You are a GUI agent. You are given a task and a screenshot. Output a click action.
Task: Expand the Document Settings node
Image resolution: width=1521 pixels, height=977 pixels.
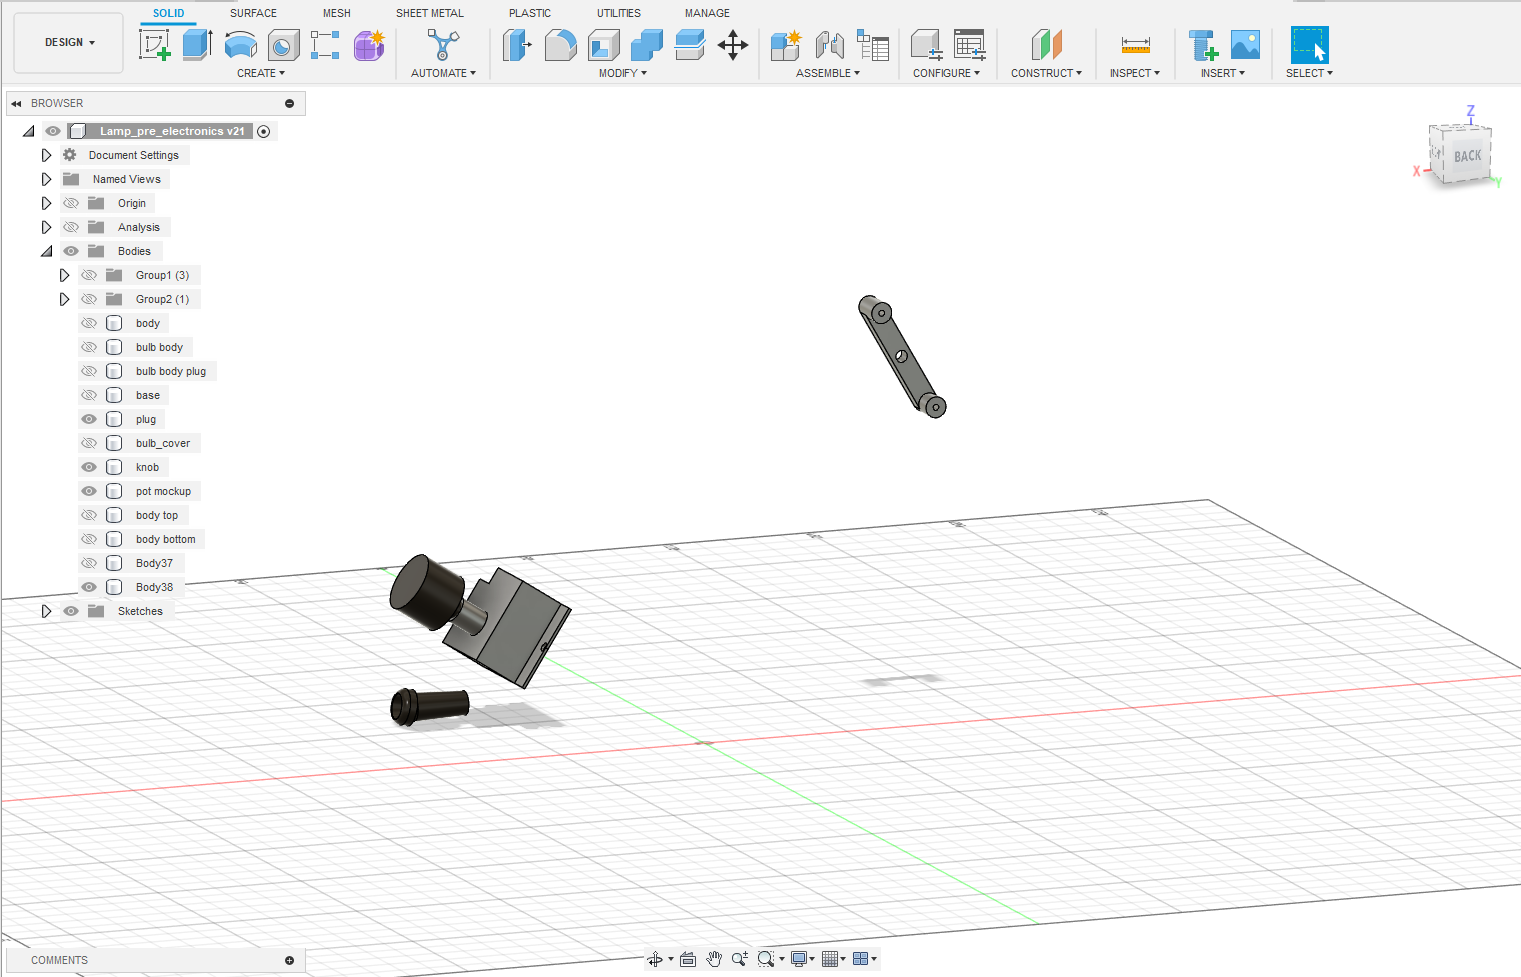[x=46, y=155]
